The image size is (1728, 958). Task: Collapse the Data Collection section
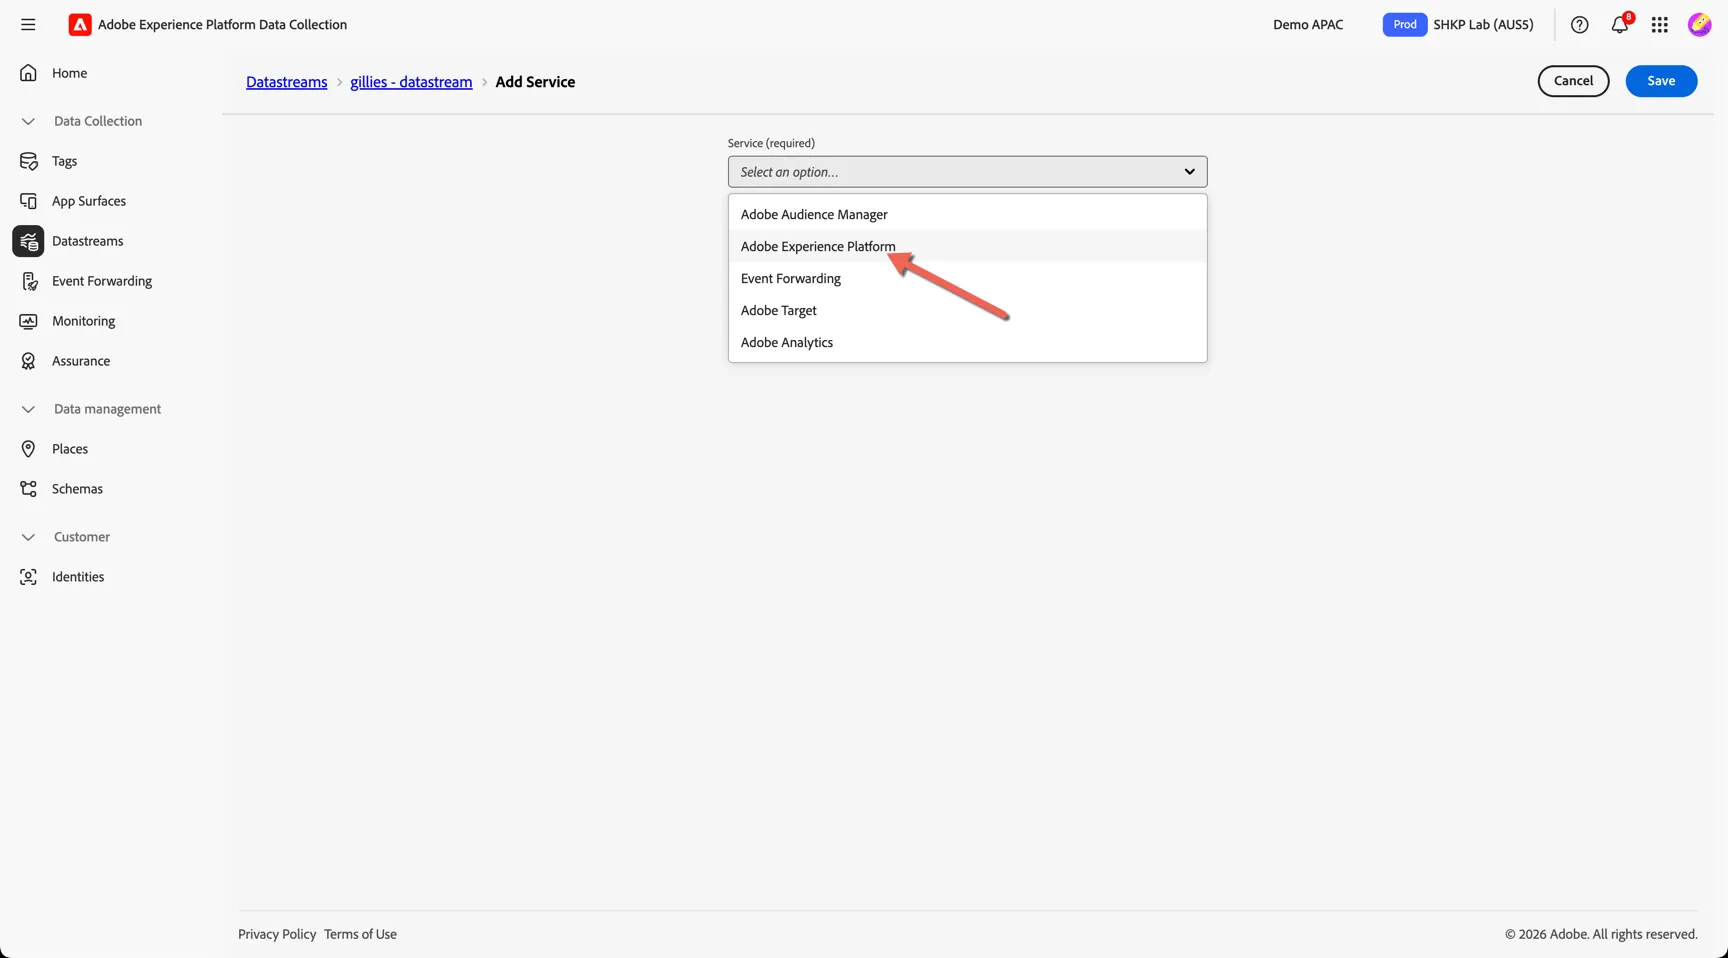(x=28, y=121)
